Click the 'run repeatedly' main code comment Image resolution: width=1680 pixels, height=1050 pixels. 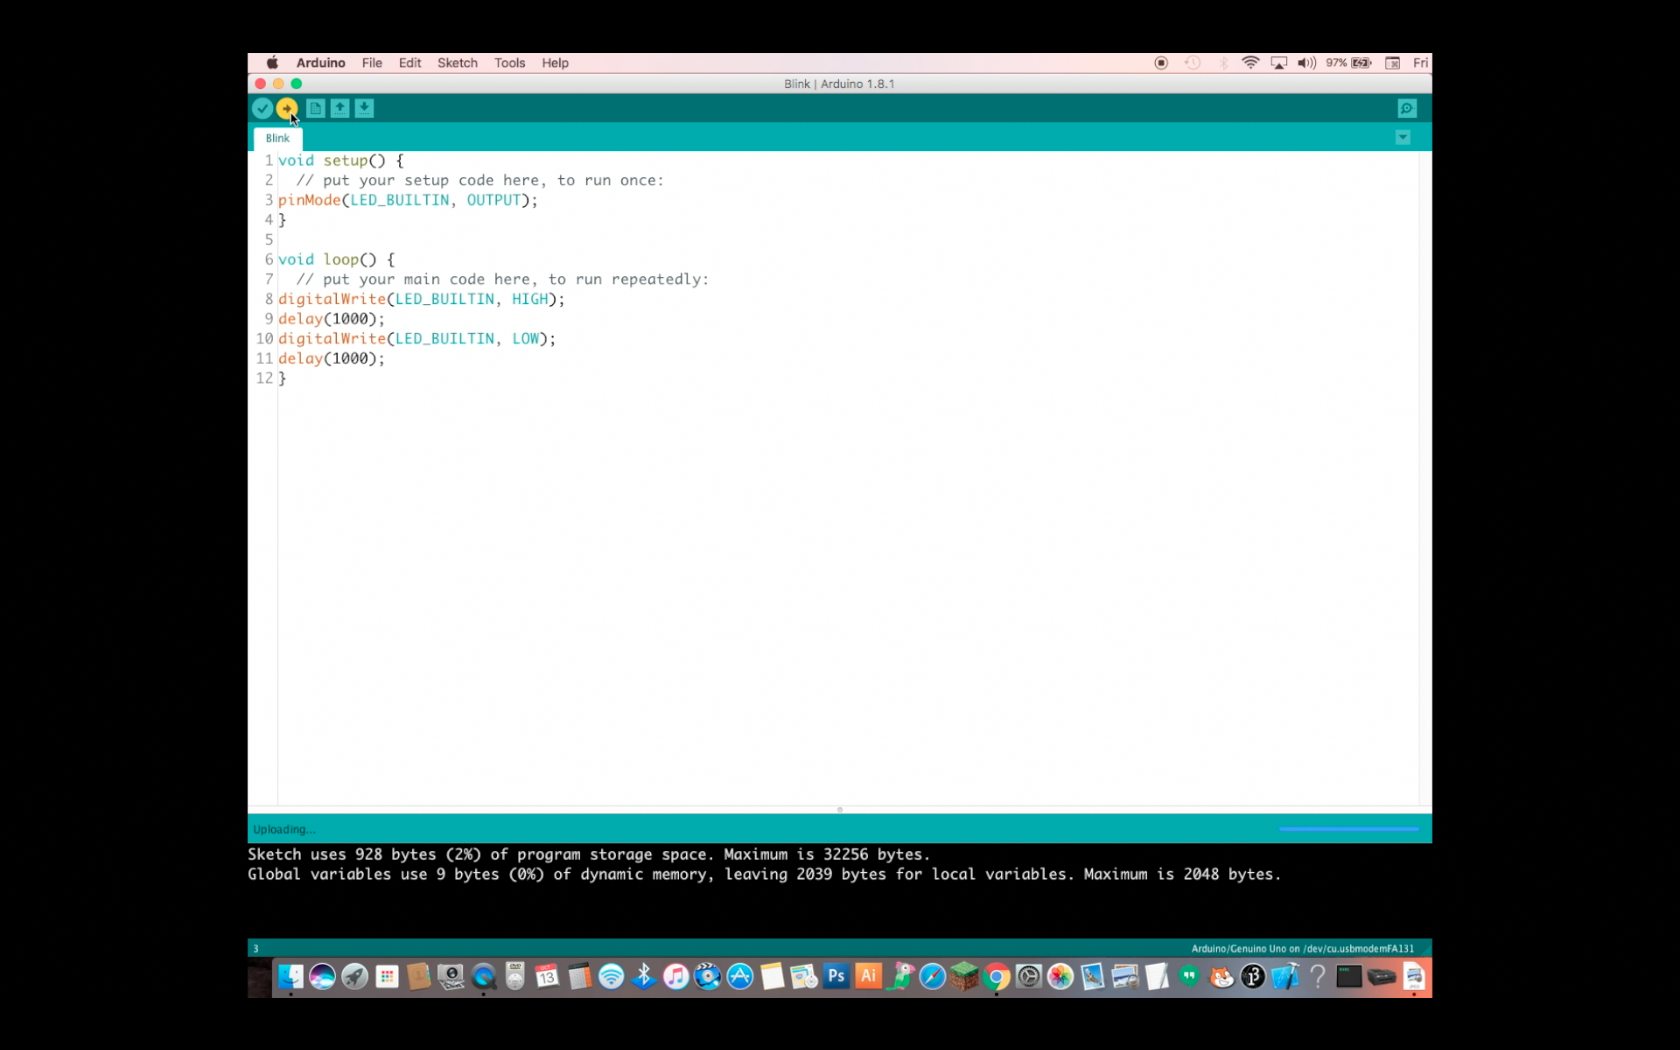tap(502, 279)
